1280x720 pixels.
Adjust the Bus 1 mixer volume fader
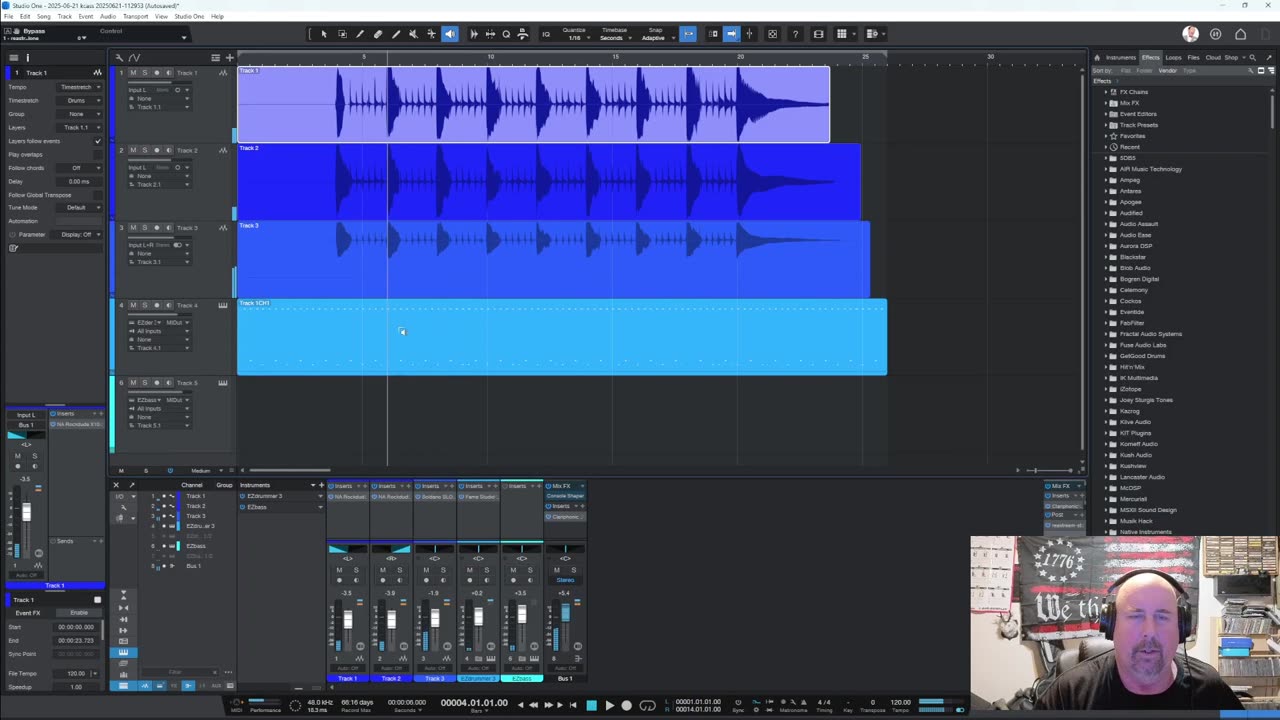pos(565,613)
